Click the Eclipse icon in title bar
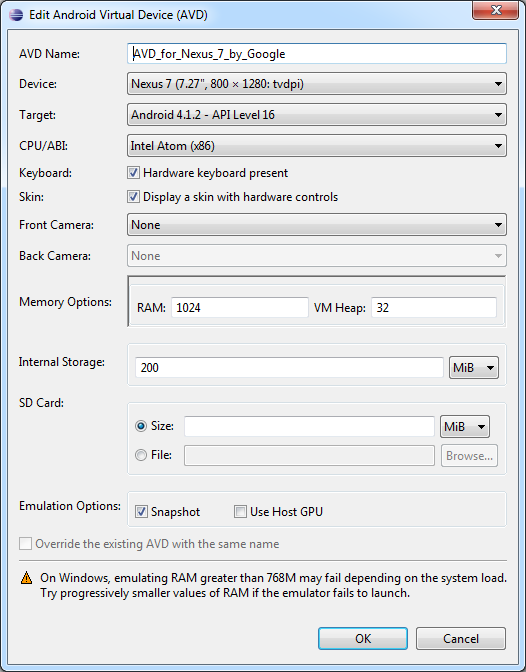This screenshot has width=526, height=672. pos(16,15)
